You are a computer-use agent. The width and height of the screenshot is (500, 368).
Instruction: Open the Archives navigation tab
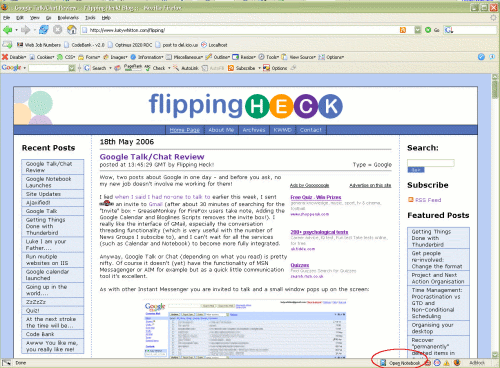(254, 130)
